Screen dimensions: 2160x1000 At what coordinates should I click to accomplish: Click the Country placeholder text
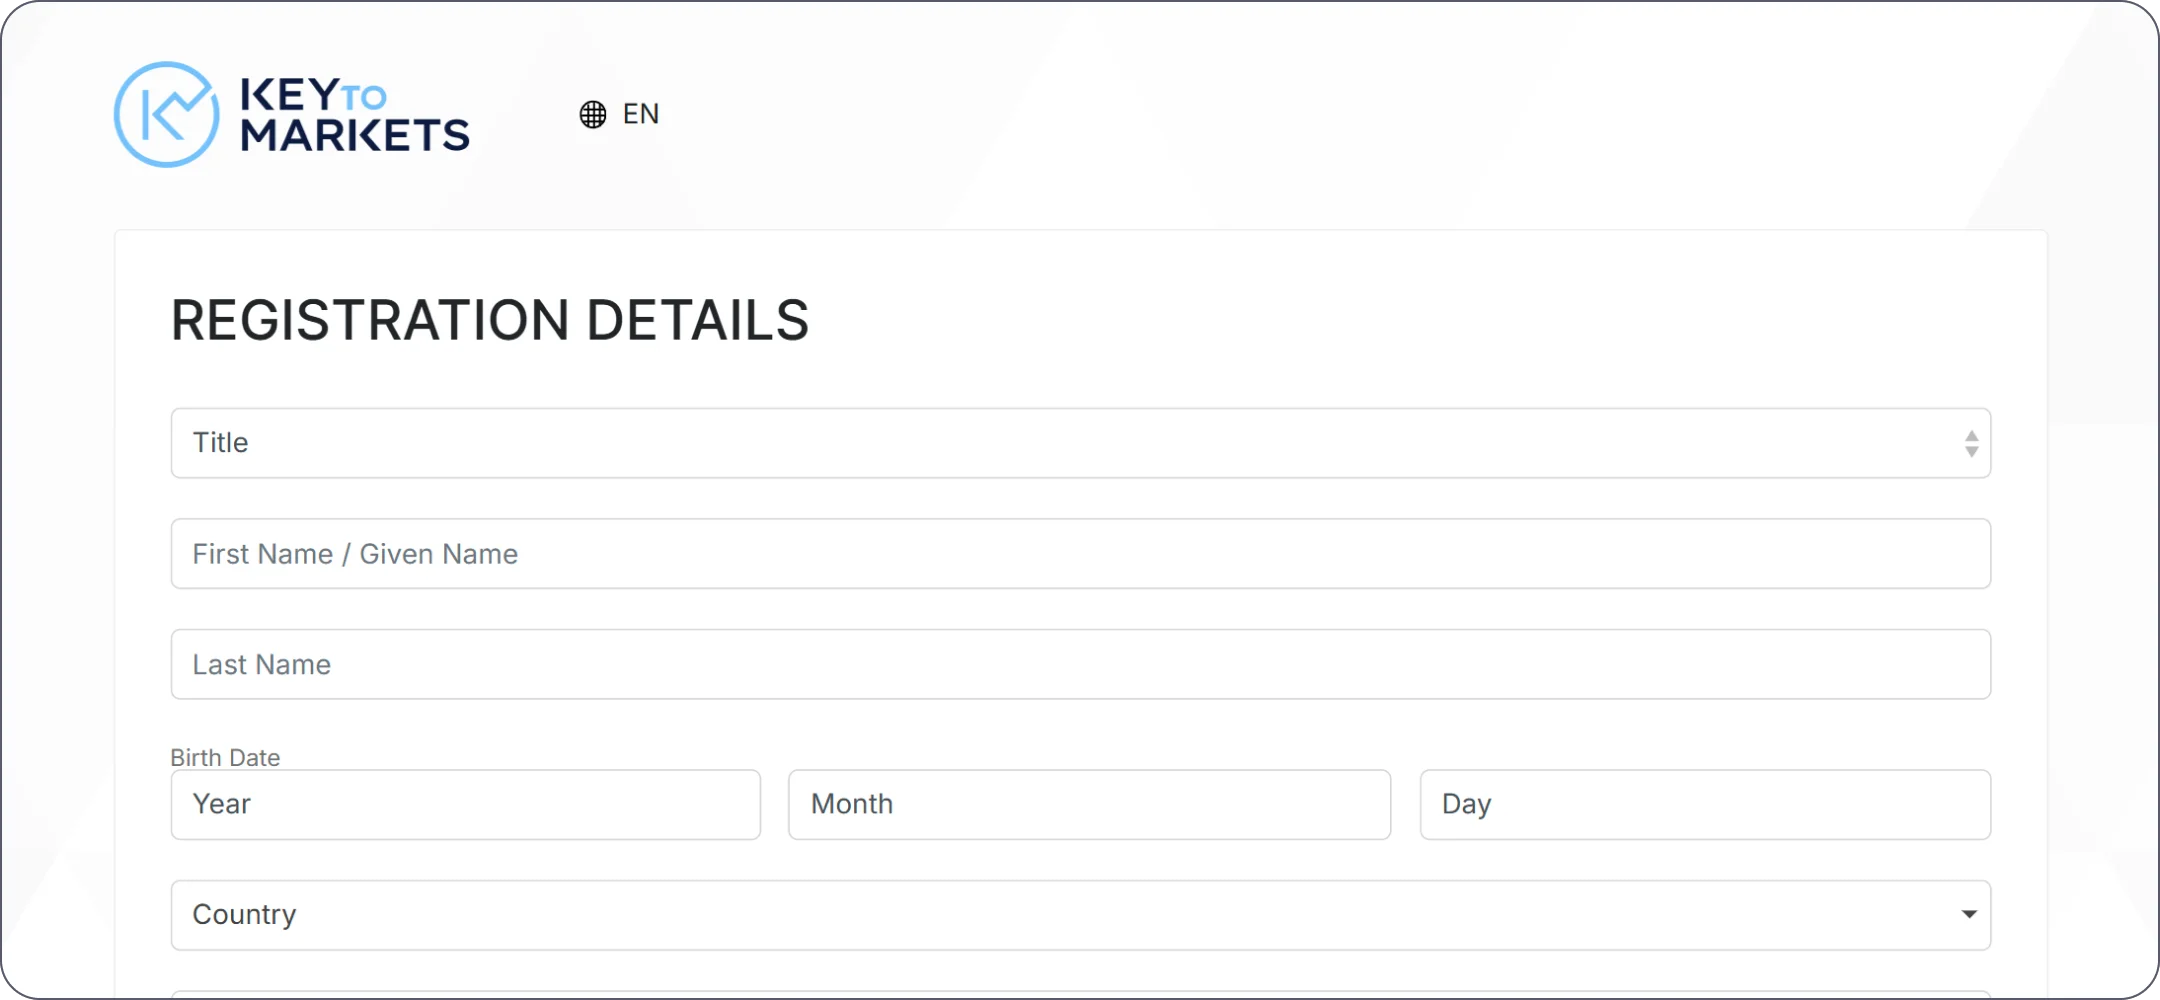[244, 915]
